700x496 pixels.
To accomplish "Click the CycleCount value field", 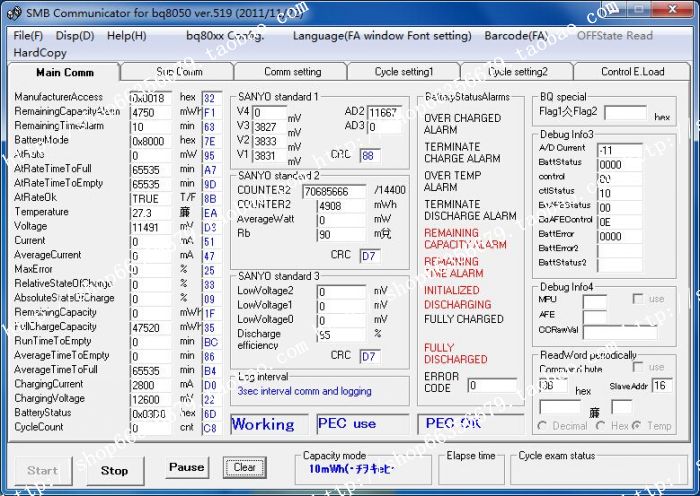I will pyautogui.click(x=151, y=428).
